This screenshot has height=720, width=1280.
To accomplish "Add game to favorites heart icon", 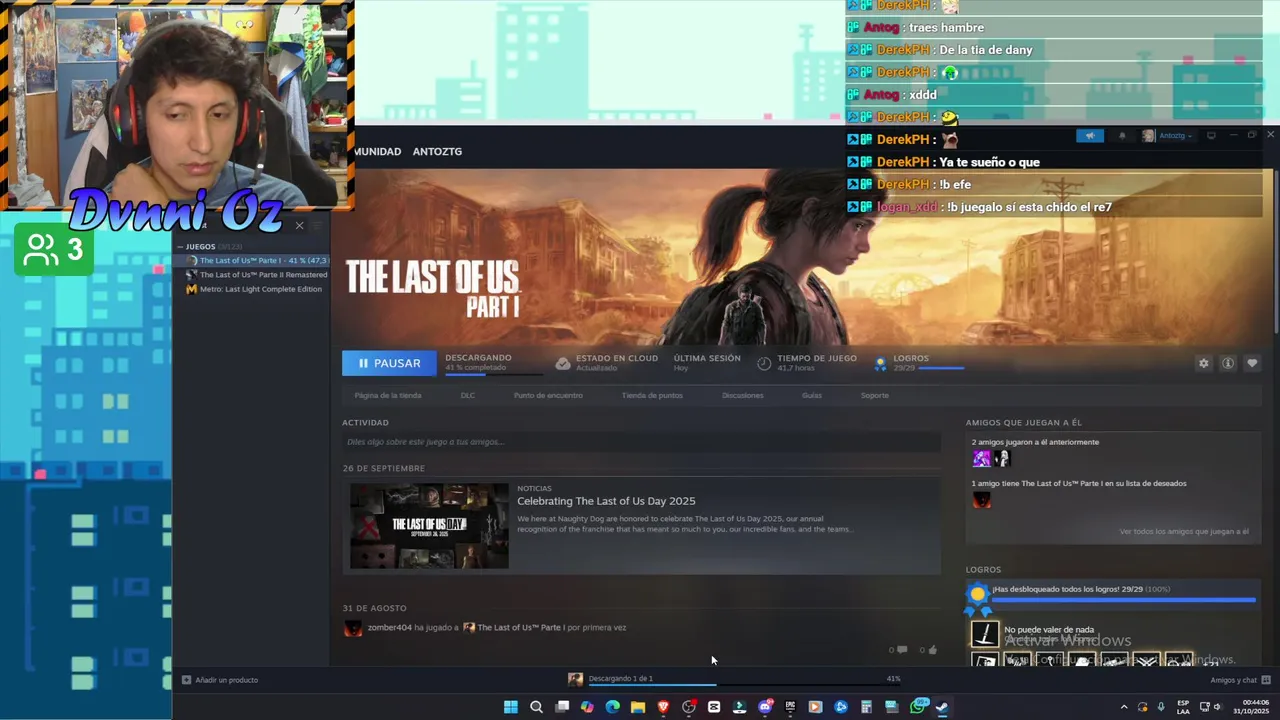I will 1252,363.
